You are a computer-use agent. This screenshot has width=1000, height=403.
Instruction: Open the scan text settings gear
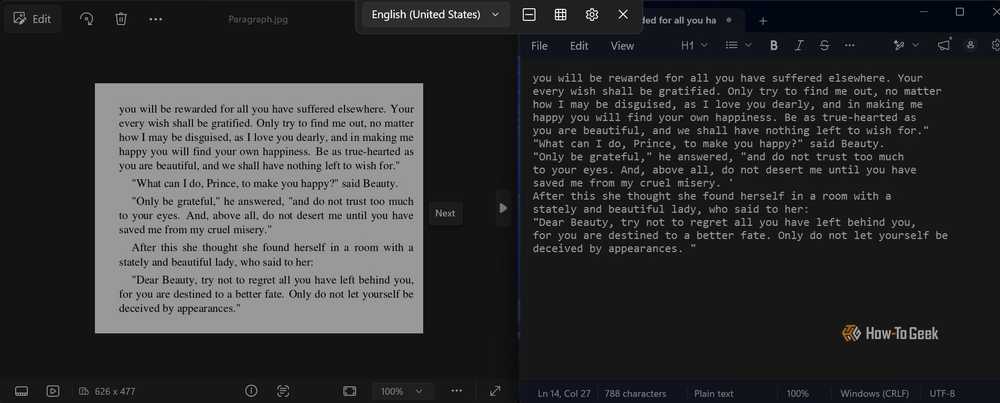click(592, 15)
